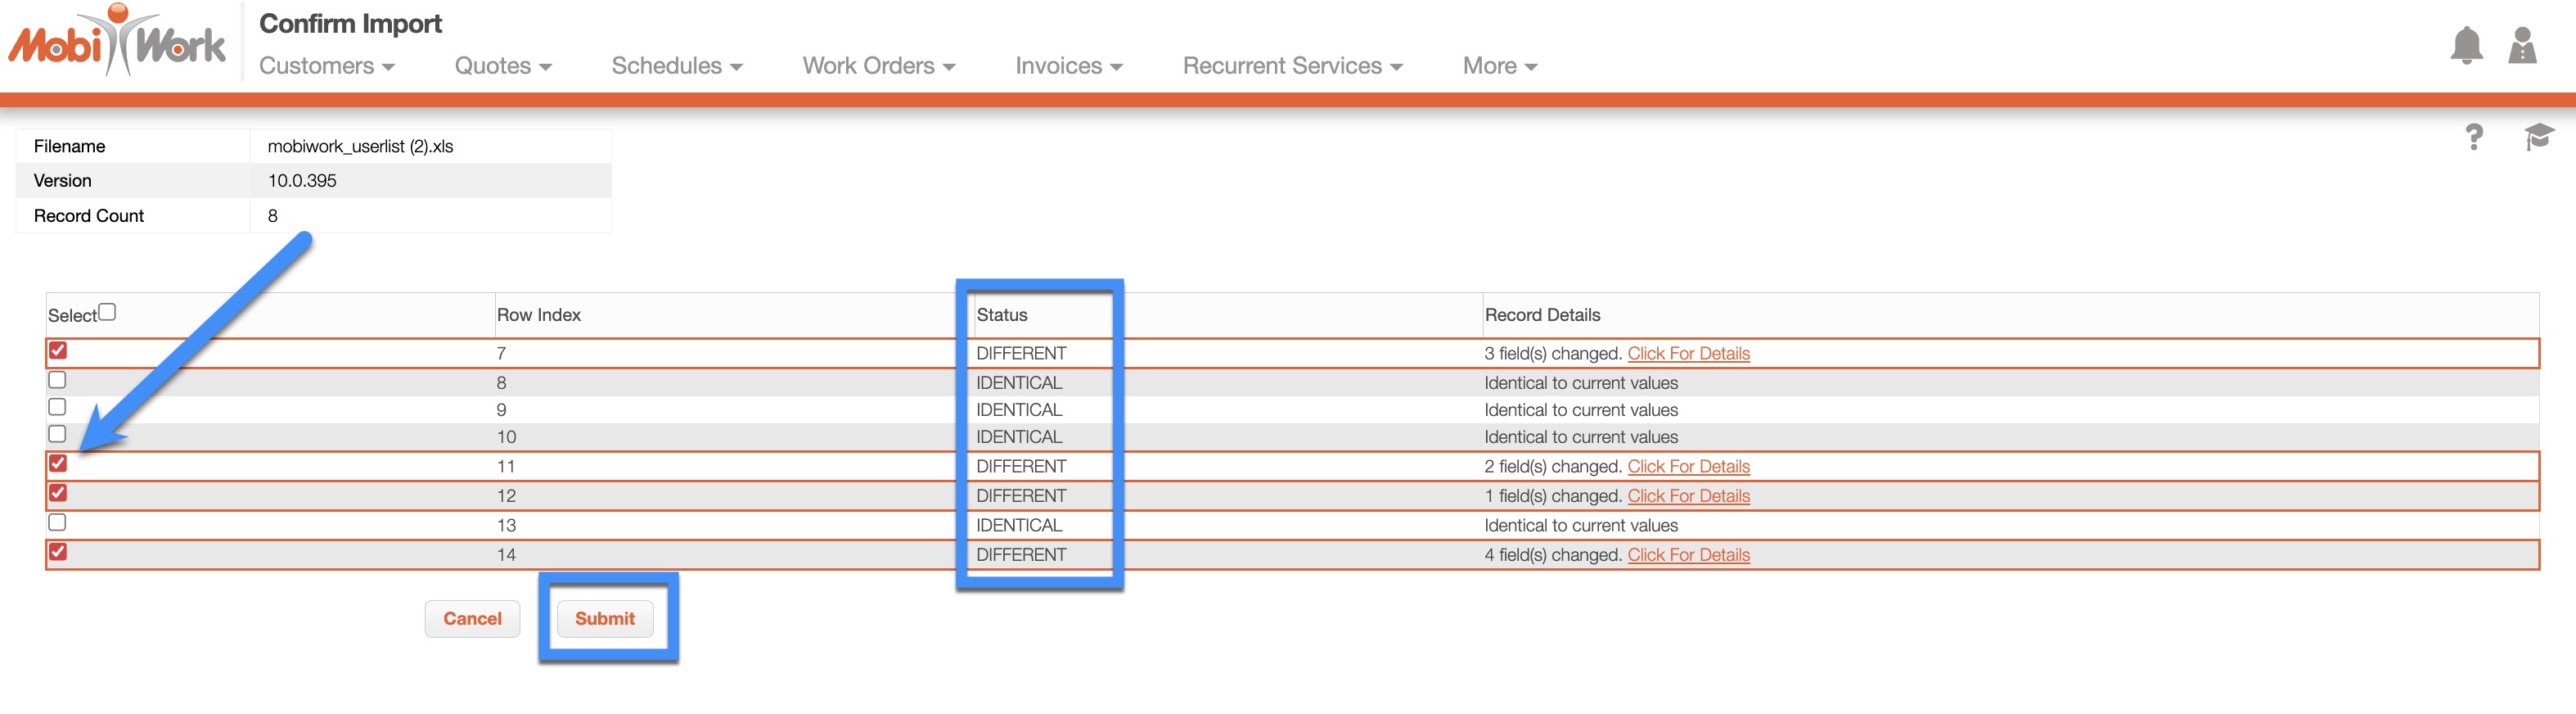
Task: Open the Invoices menu
Action: pos(1068,66)
